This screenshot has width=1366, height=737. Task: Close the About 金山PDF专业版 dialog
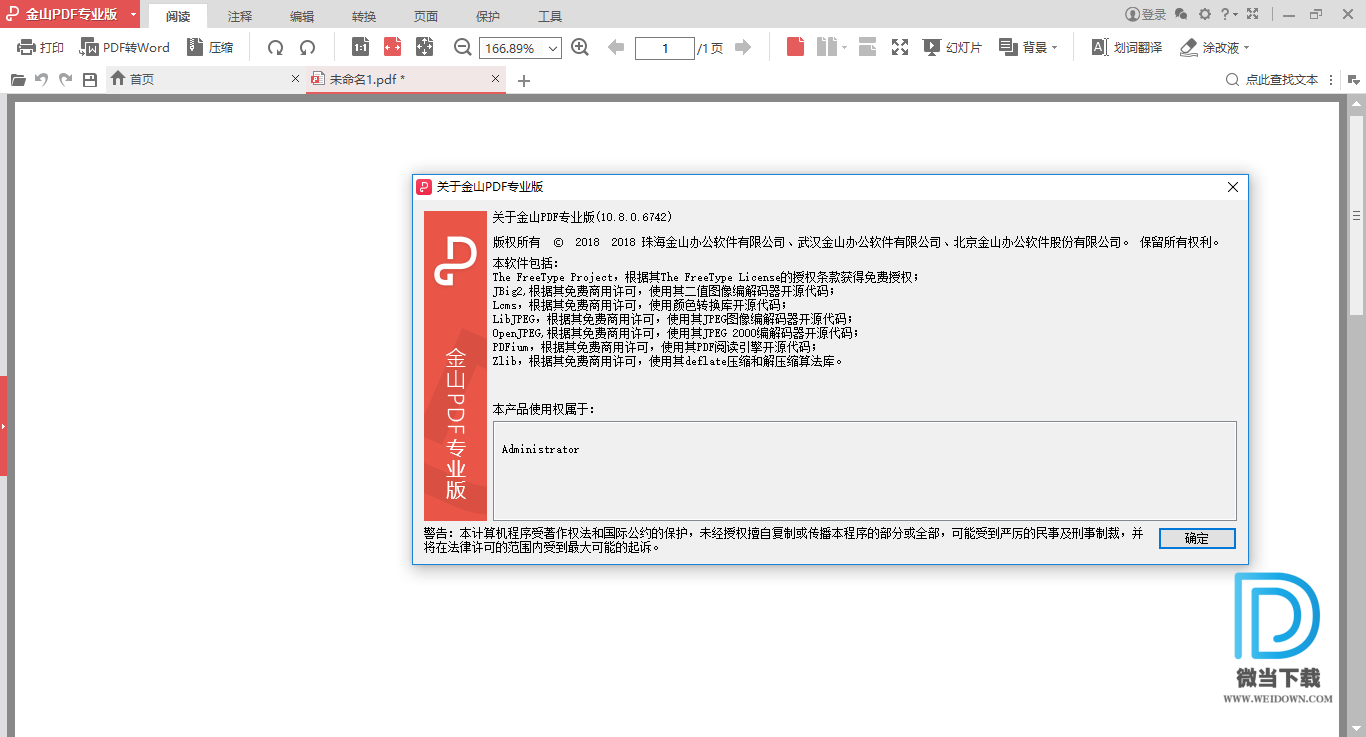pos(1233,187)
